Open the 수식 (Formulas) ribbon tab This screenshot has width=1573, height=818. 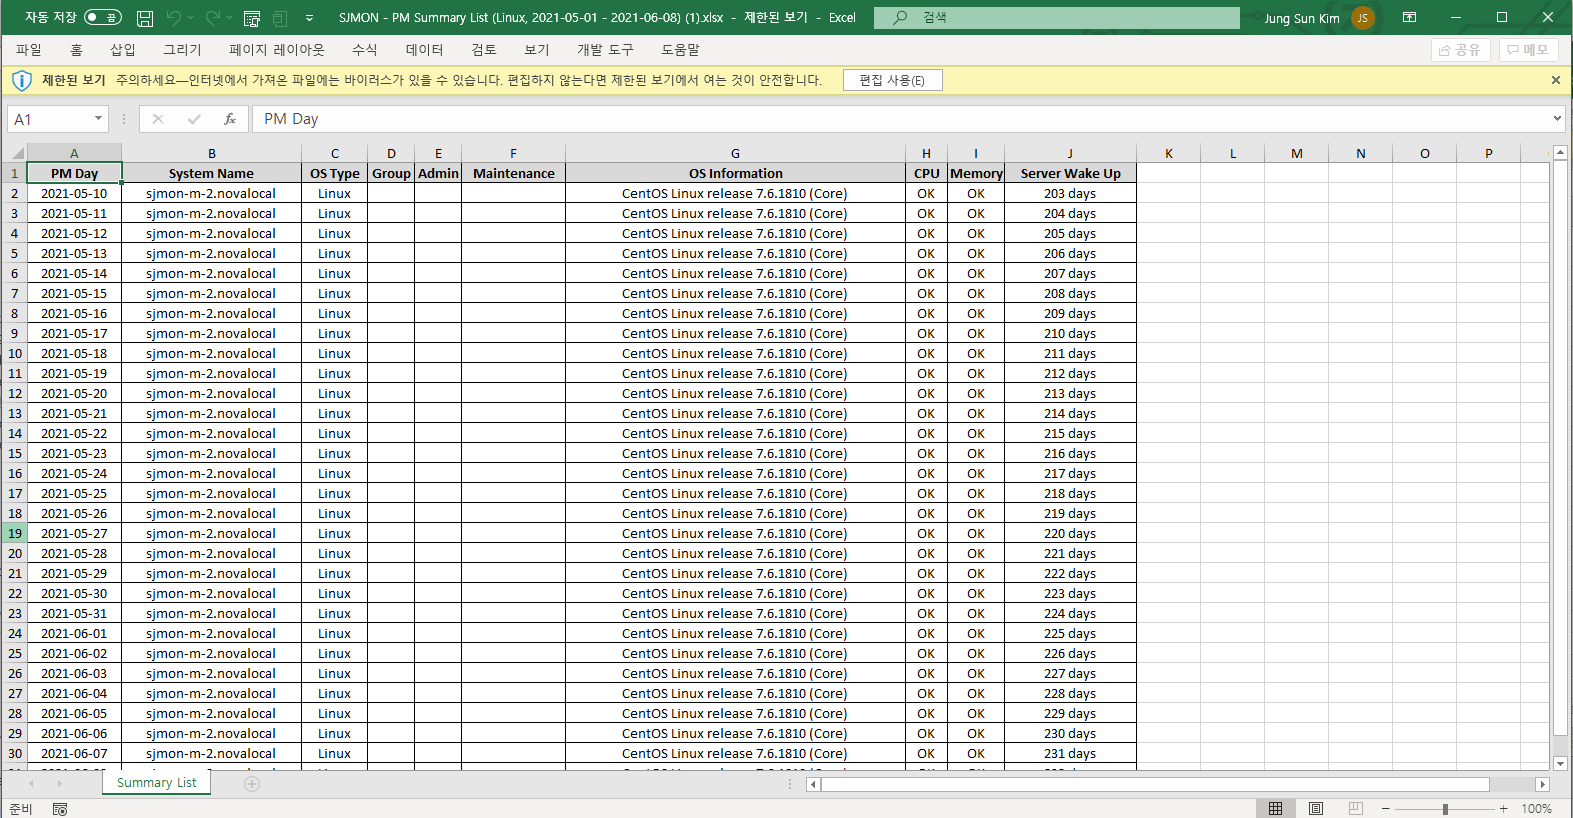(364, 49)
